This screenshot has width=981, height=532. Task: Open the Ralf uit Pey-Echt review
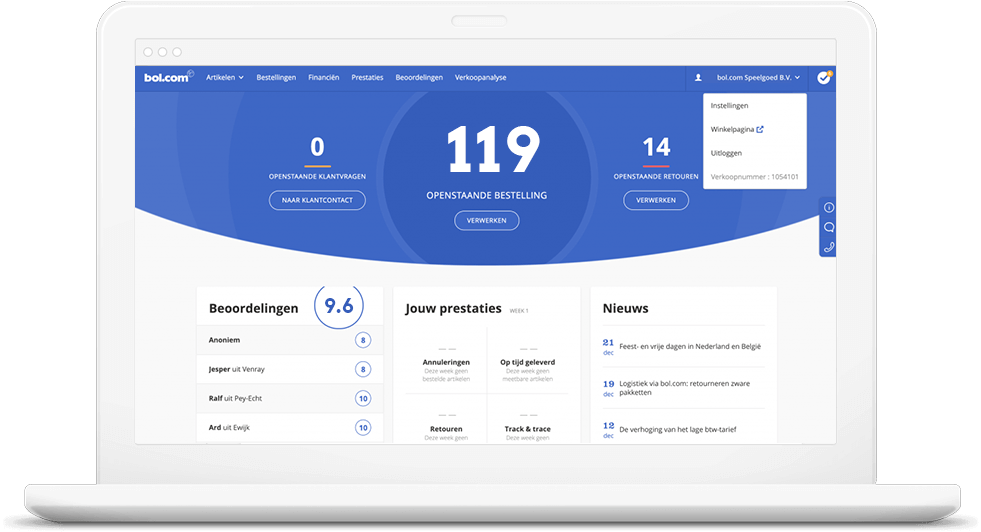(x=290, y=398)
